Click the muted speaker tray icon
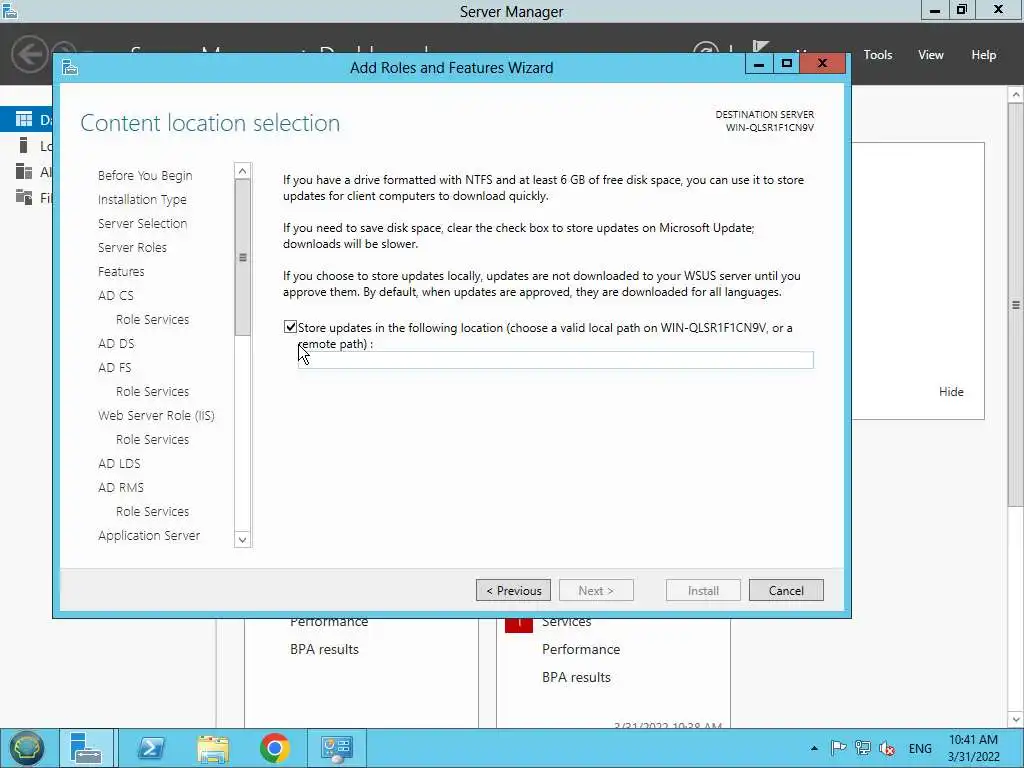 click(887, 748)
